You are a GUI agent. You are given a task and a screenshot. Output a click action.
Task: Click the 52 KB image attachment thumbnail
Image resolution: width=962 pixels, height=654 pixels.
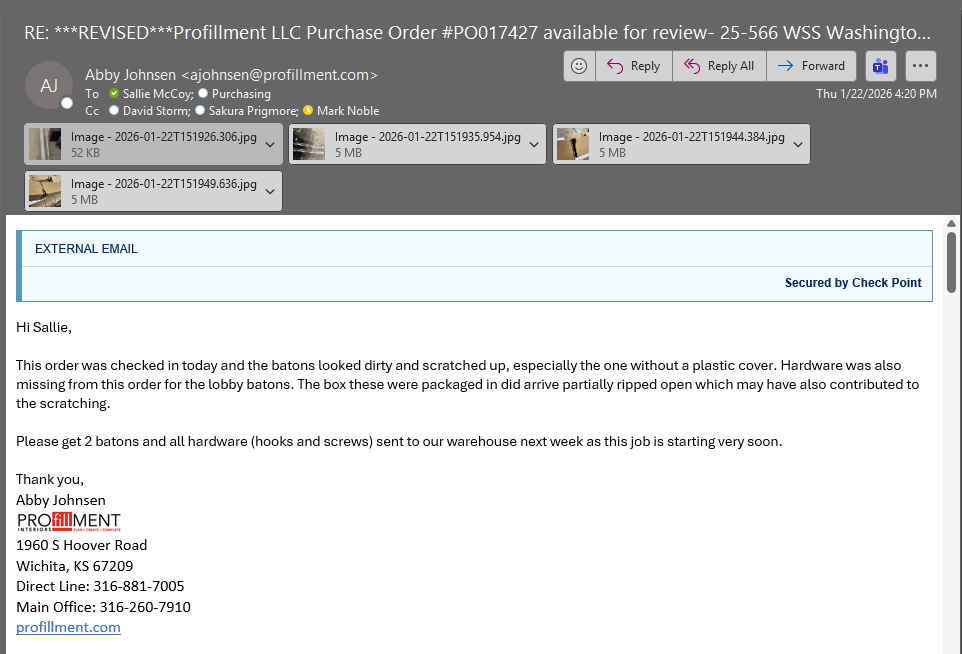(45, 144)
